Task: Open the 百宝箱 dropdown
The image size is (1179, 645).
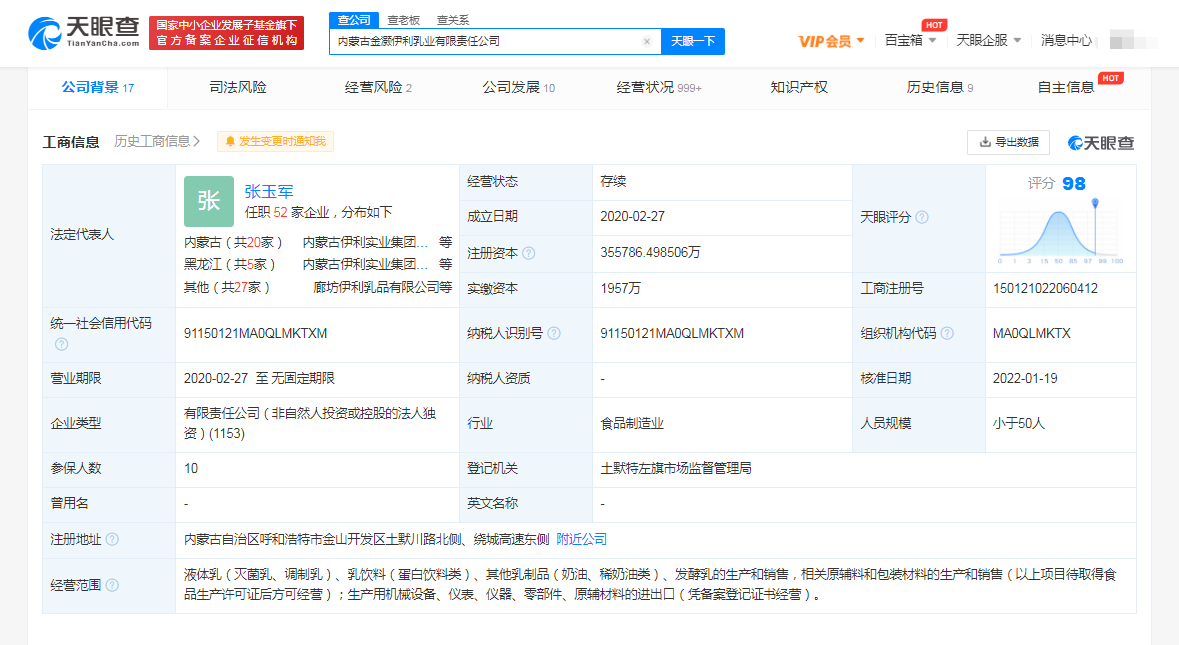Action: 910,41
